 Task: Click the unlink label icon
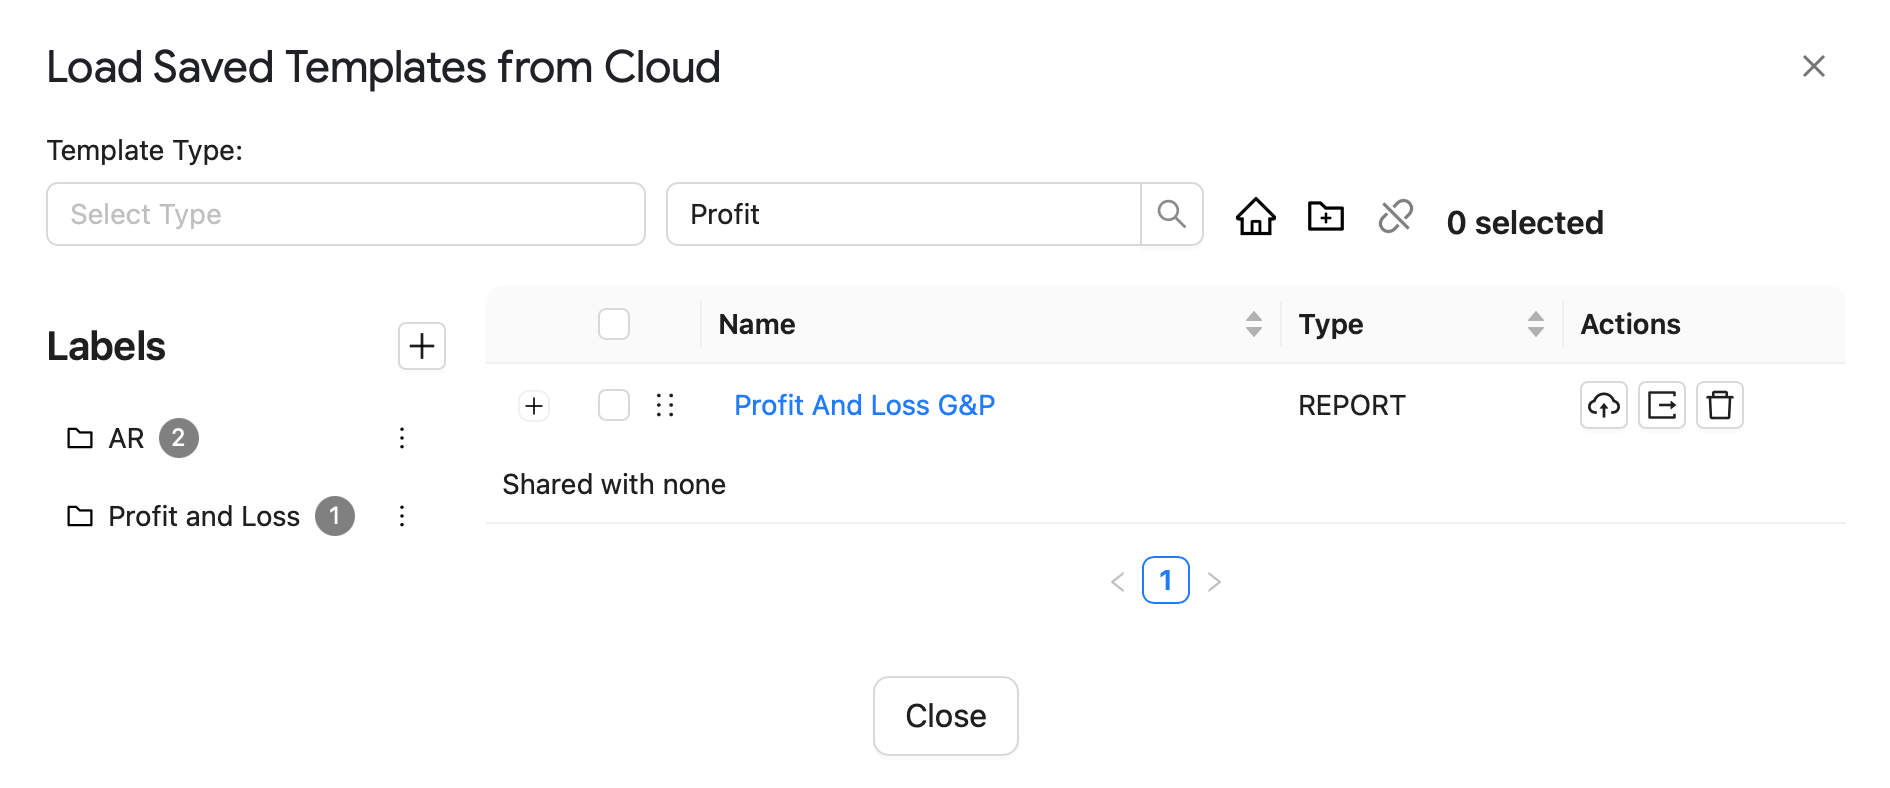[x=1395, y=215]
